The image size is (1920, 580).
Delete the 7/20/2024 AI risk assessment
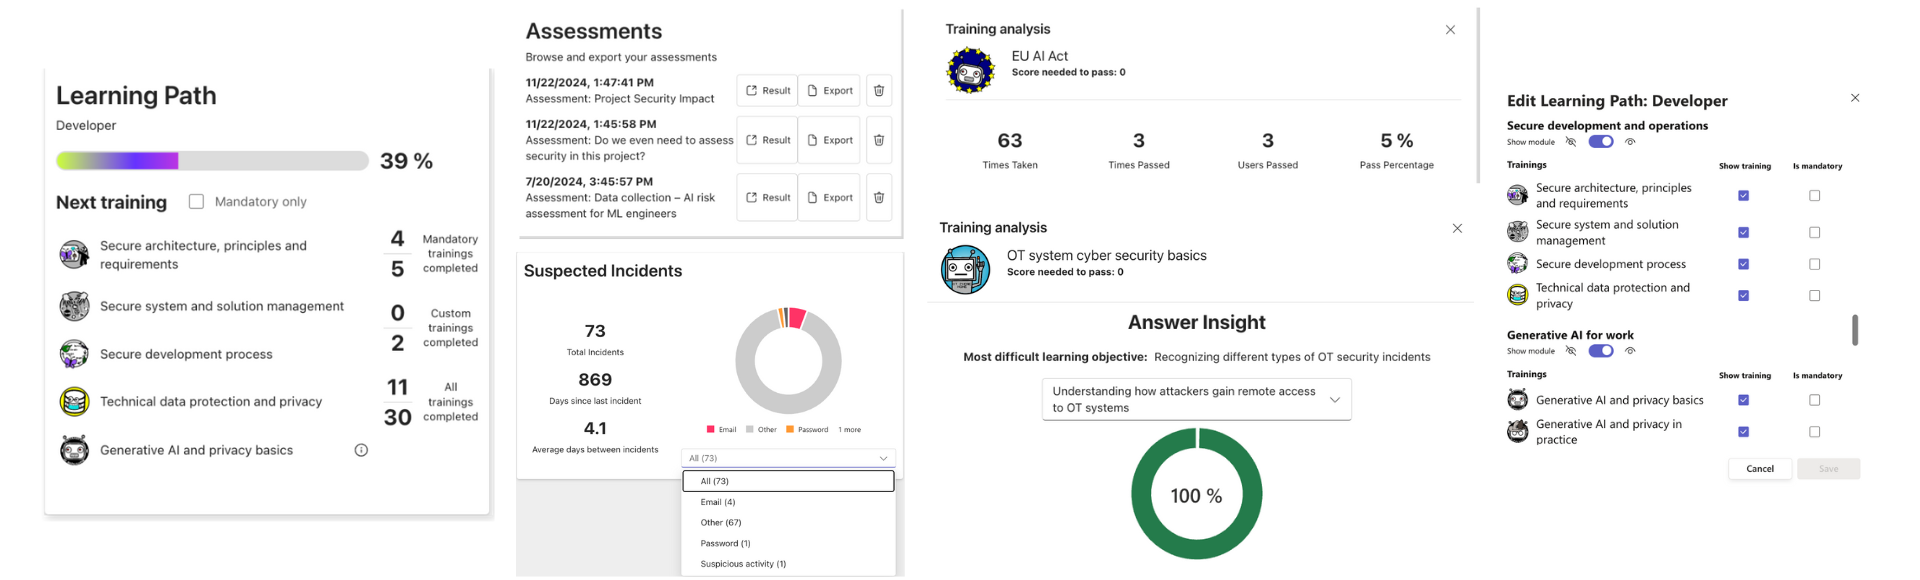coord(879,198)
